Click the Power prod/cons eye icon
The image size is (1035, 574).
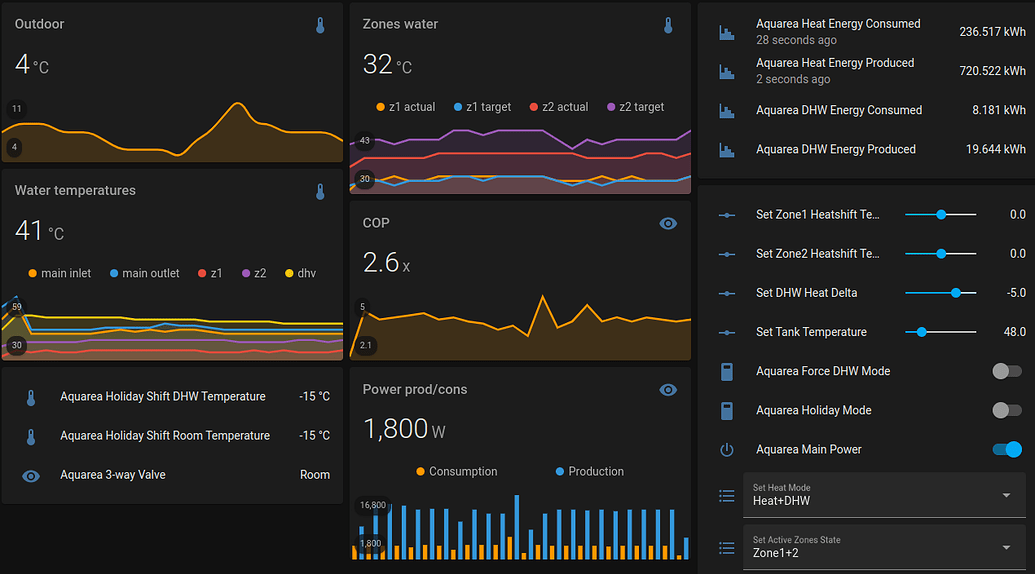(668, 390)
